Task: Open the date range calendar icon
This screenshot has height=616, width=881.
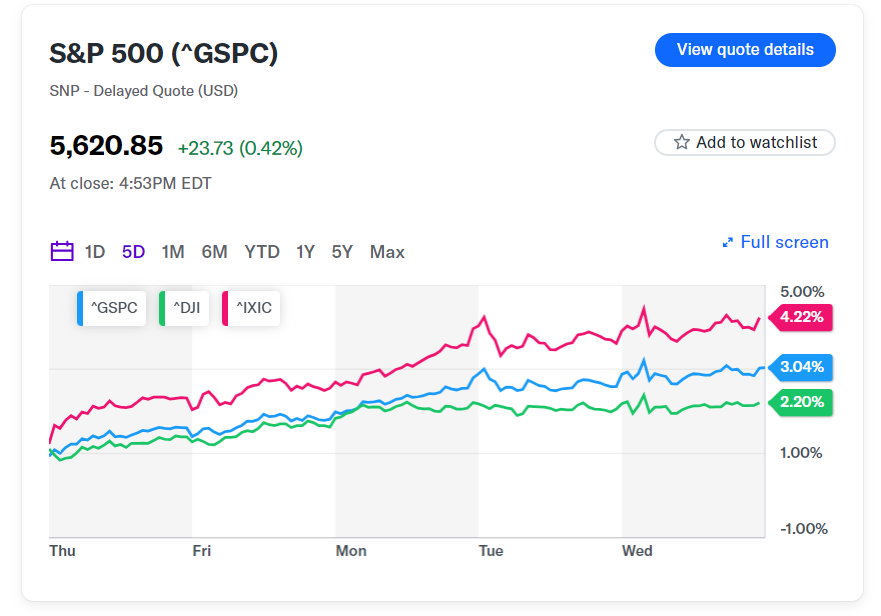Action: point(62,252)
